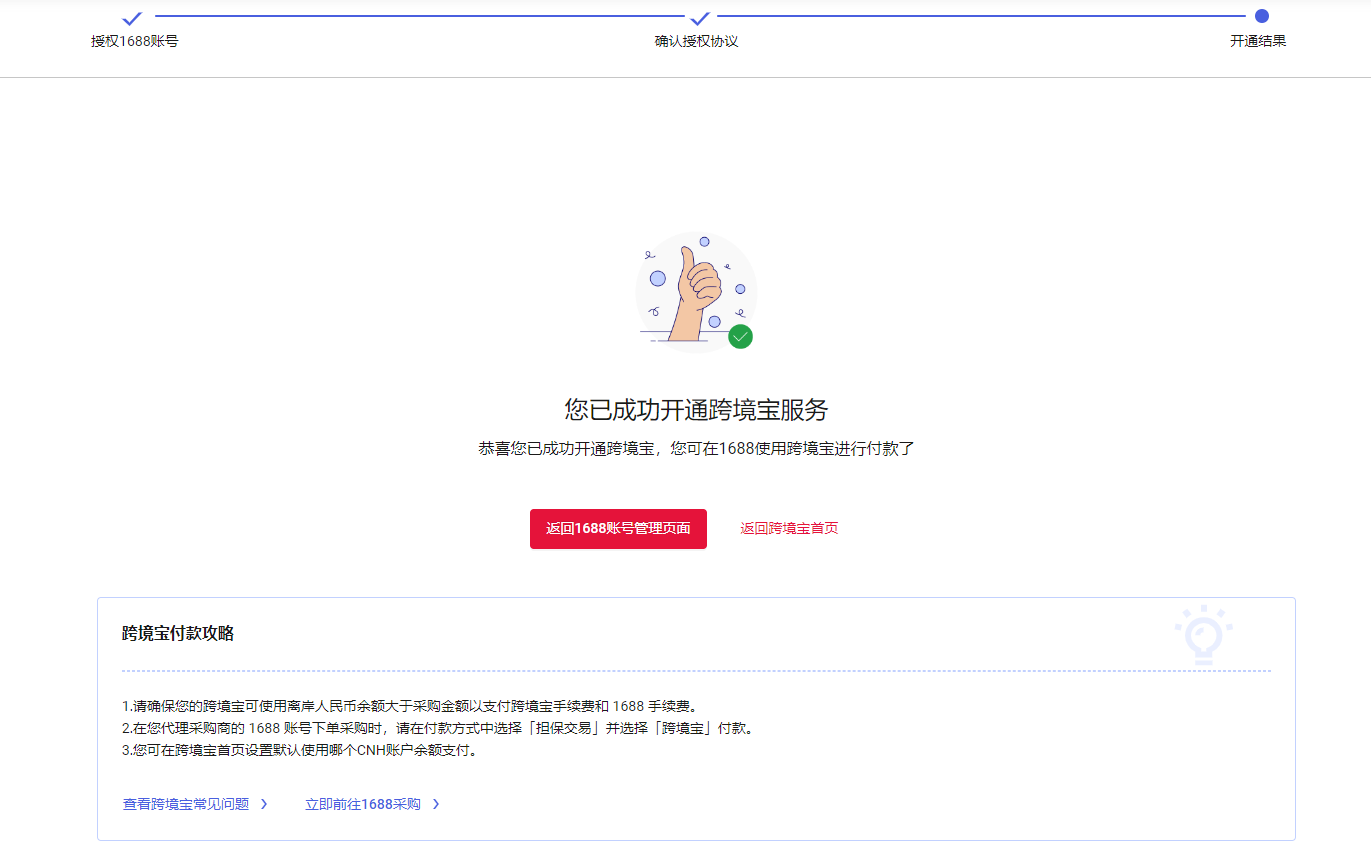Click the 跨境宝付款攻略 panel title
1371x846 pixels.
coord(178,633)
